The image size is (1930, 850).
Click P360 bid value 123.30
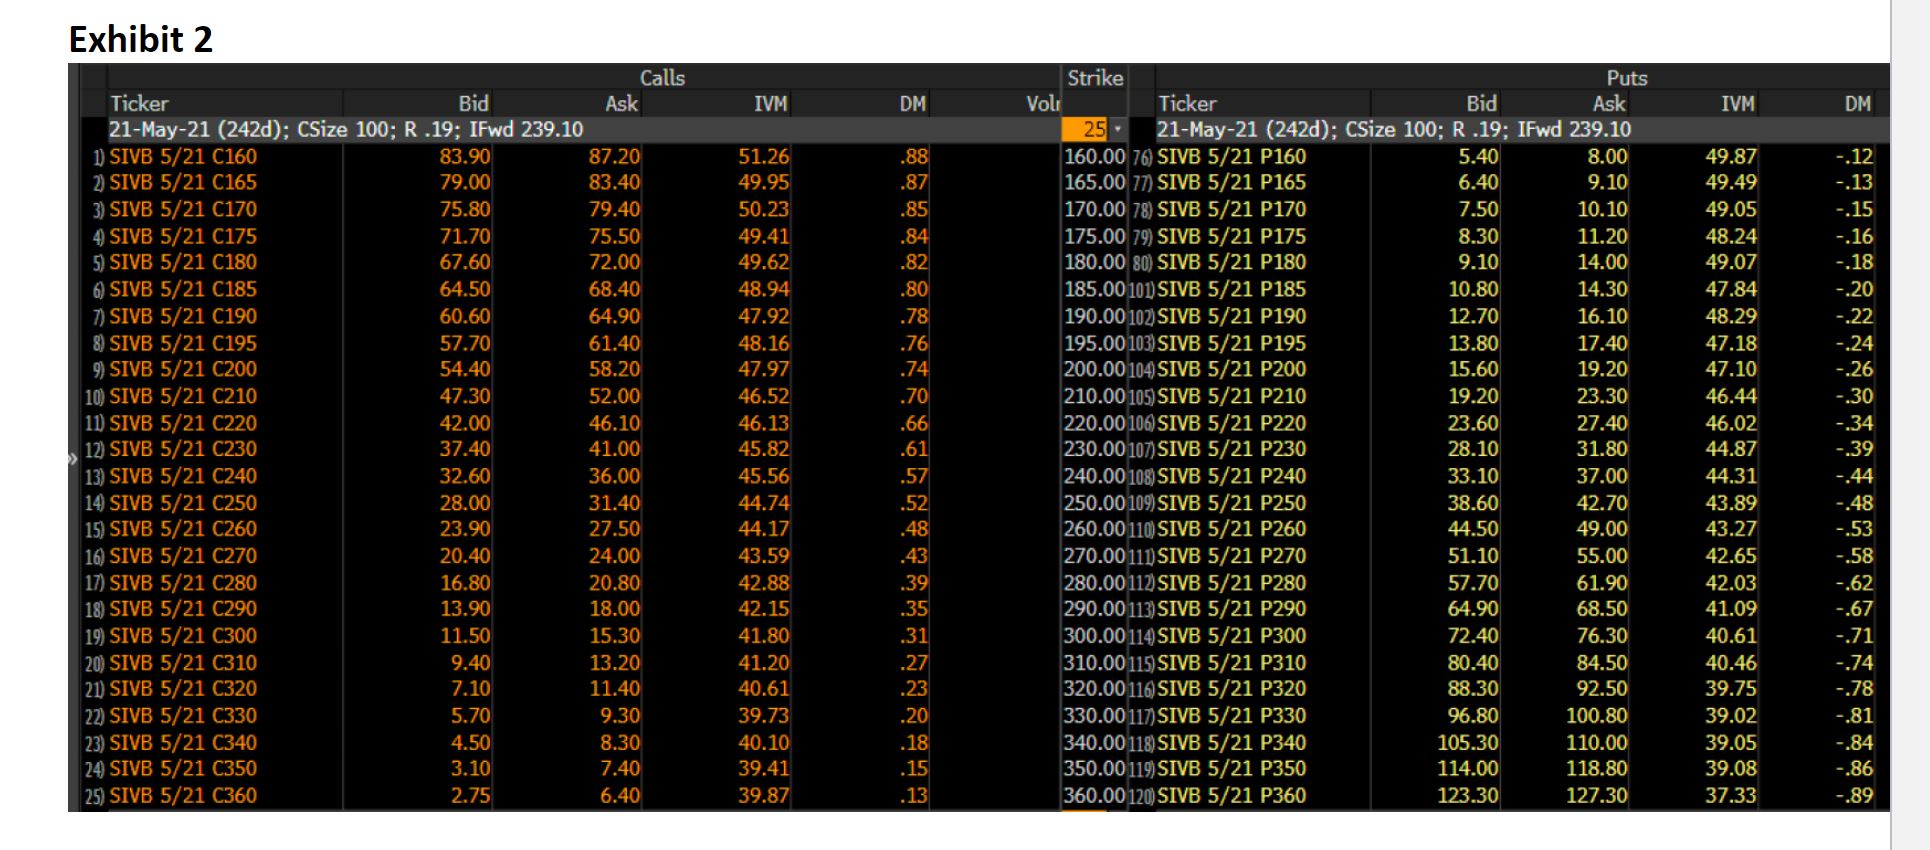pyautogui.click(x=1468, y=796)
